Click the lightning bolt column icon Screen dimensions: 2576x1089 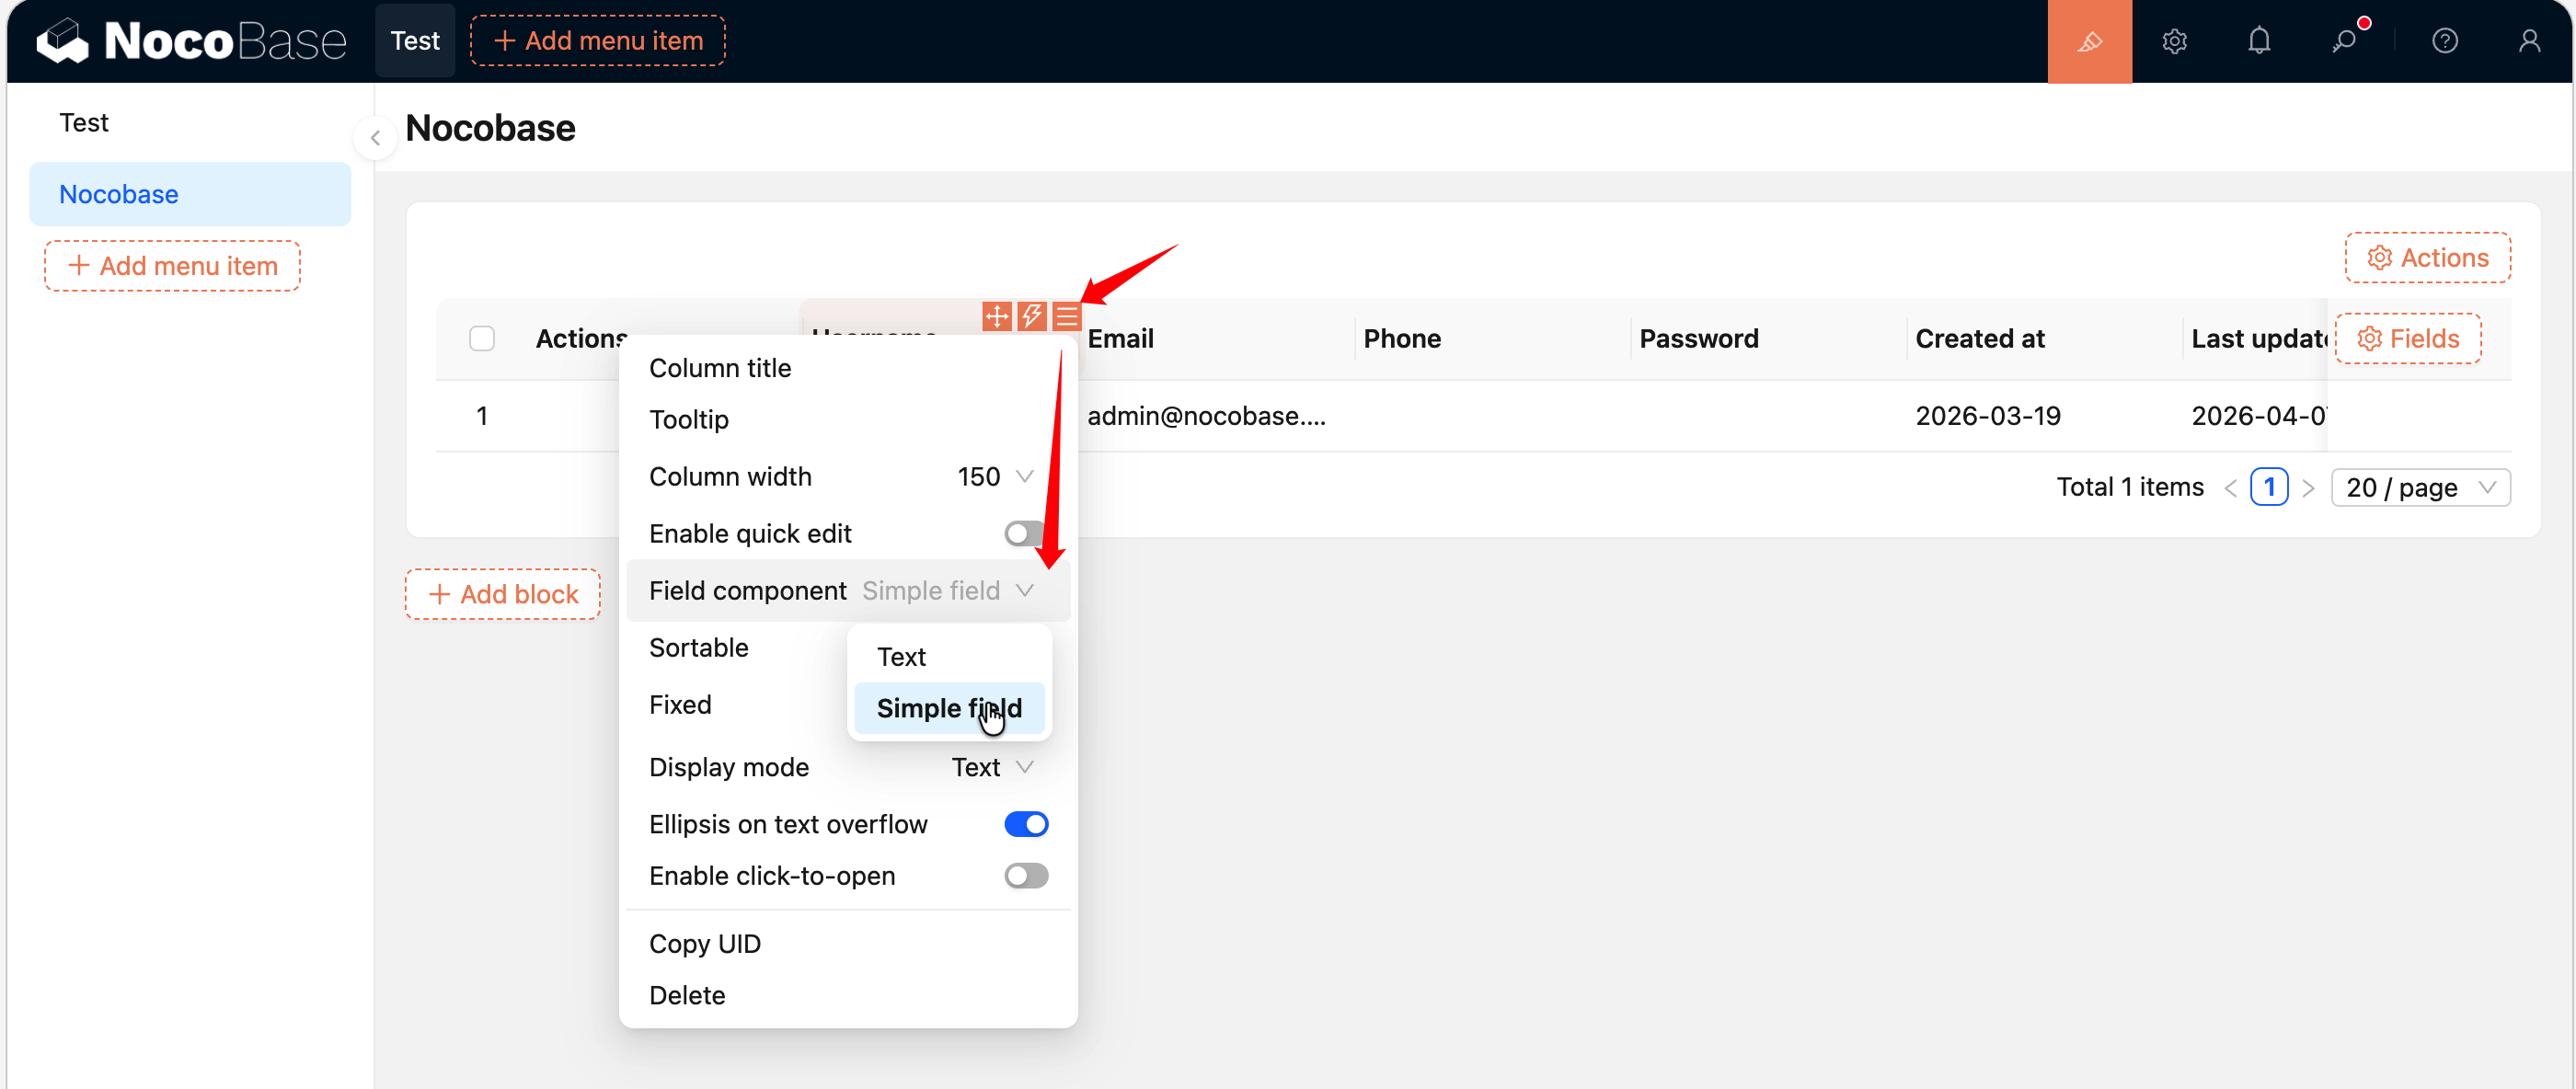tap(1031, 317)
